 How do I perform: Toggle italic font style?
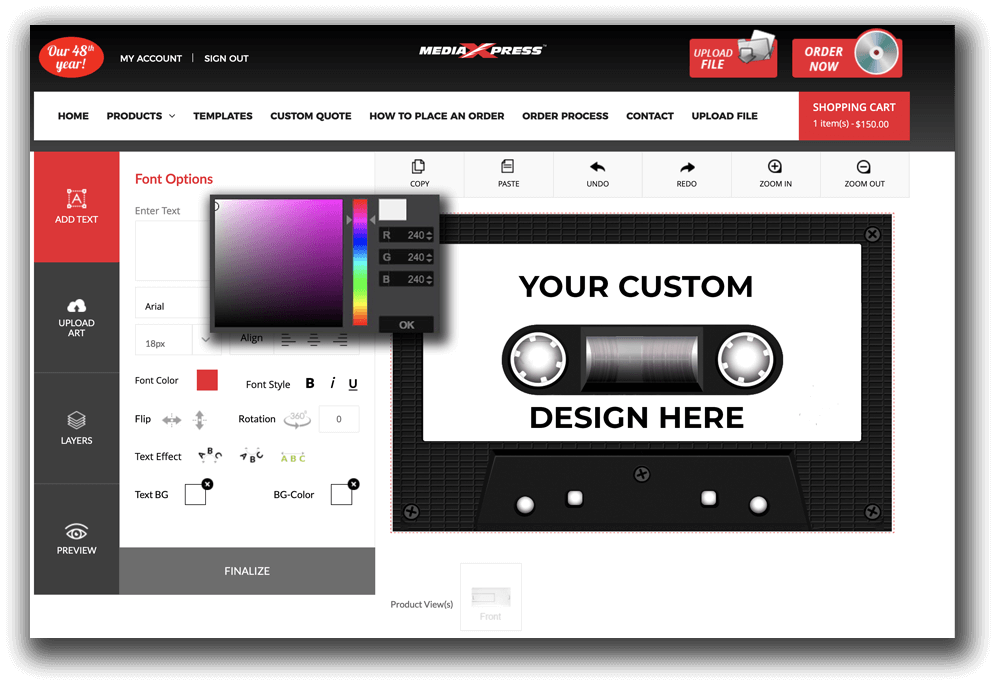tap(332, 384)
